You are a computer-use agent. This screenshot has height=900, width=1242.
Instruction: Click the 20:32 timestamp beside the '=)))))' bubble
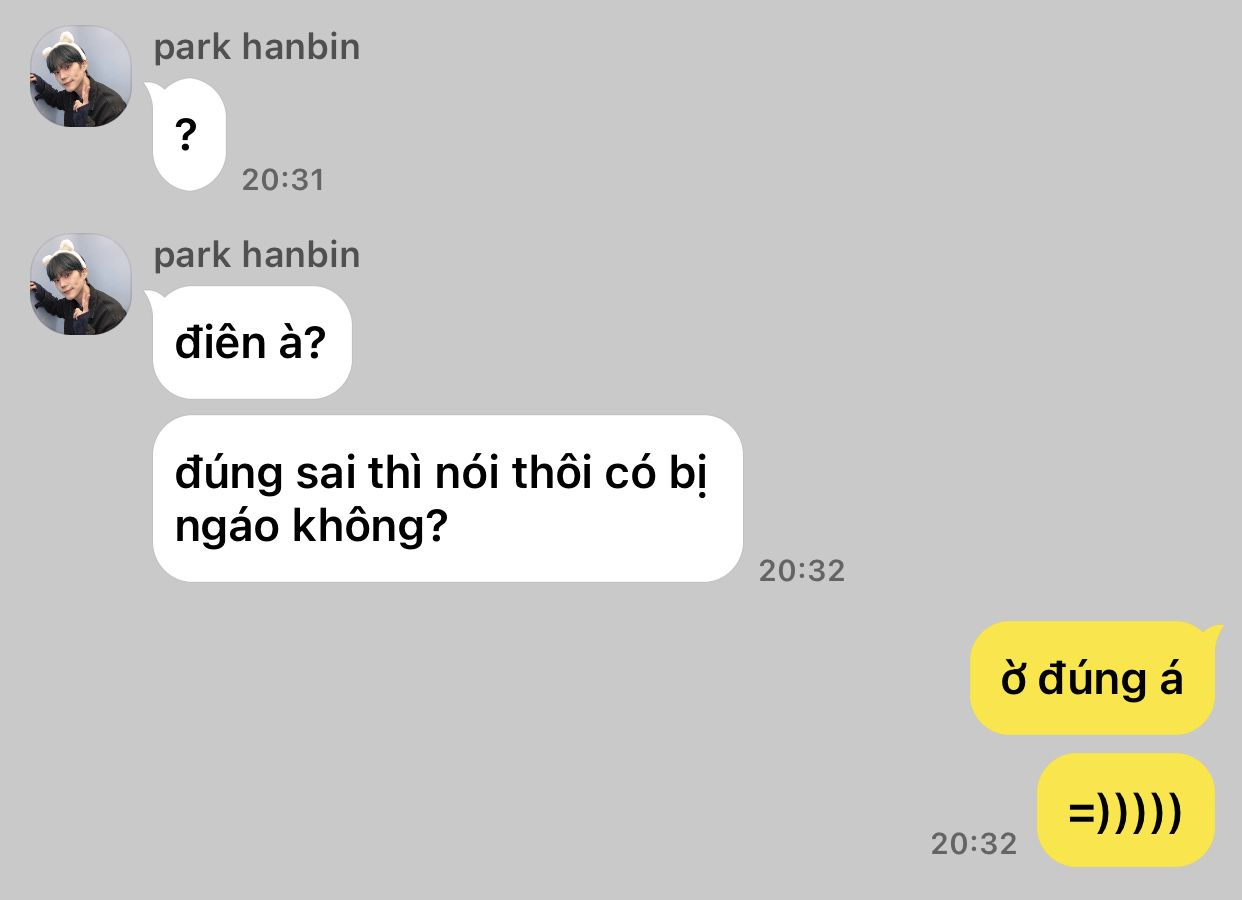[x=974, y=844]
